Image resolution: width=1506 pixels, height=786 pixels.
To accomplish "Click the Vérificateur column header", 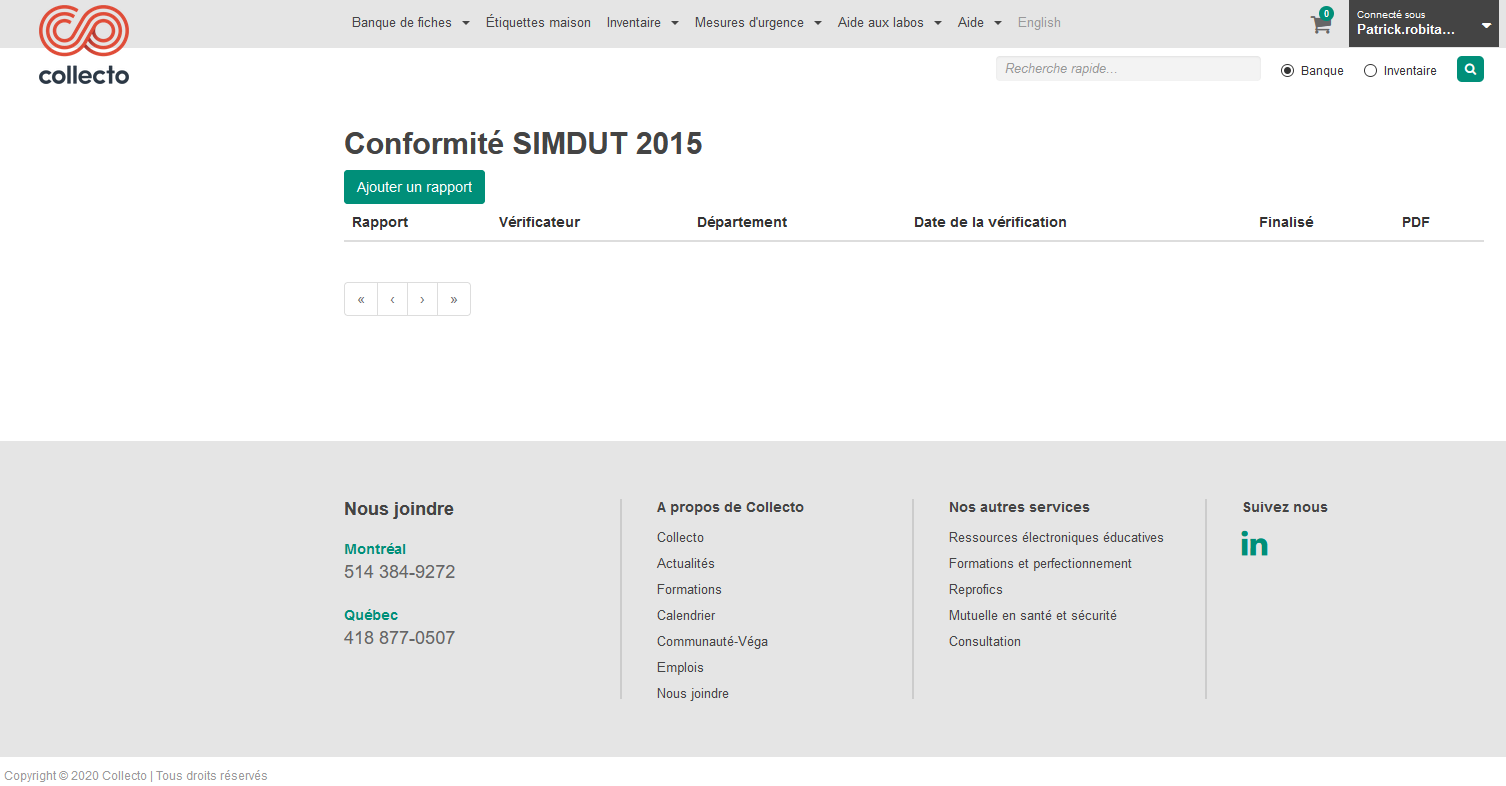I will coord(539,222).
